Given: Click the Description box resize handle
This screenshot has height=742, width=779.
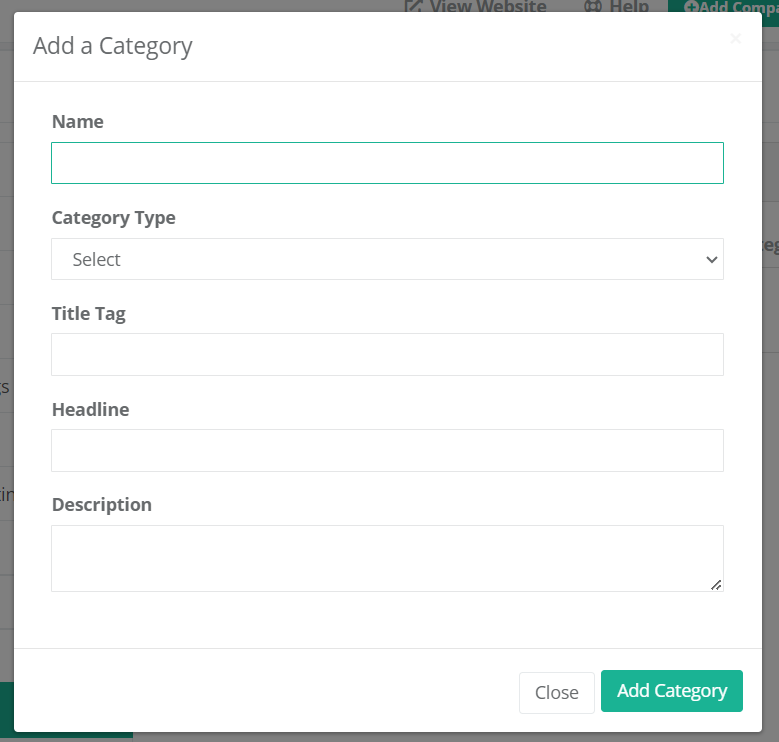Looking at the screenshot, I should [716, 584].
